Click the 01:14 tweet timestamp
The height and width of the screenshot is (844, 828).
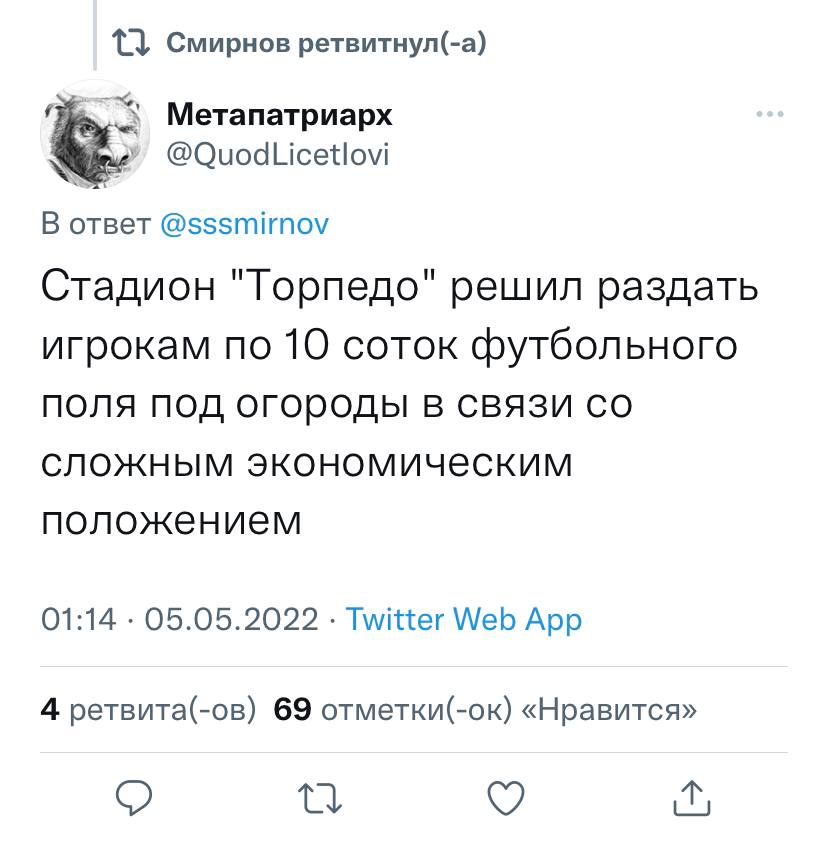pos(78,619)
